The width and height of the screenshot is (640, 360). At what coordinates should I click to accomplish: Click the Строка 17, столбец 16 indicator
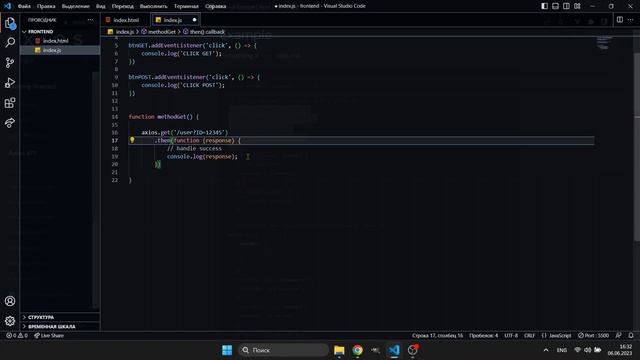tap(438, 336)
